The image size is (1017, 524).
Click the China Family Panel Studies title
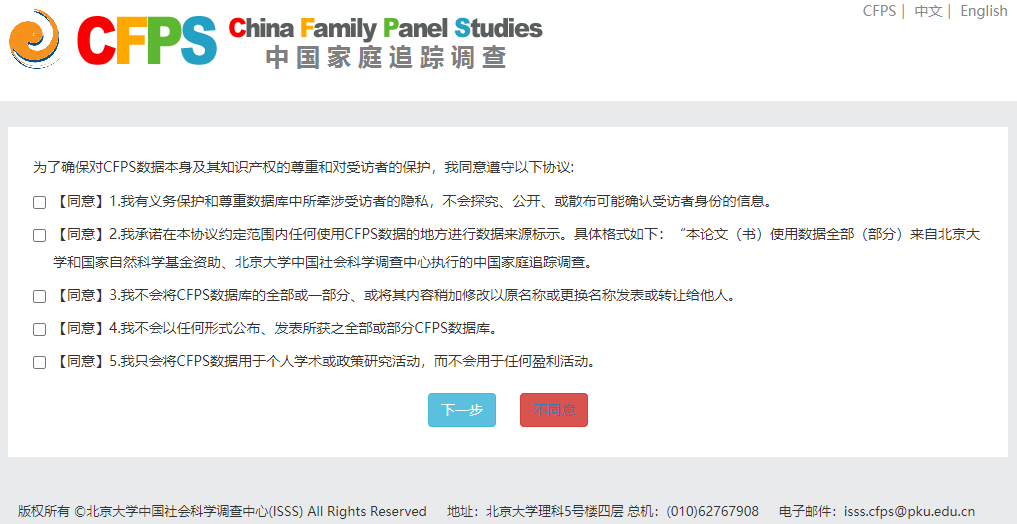click(385, 27)
